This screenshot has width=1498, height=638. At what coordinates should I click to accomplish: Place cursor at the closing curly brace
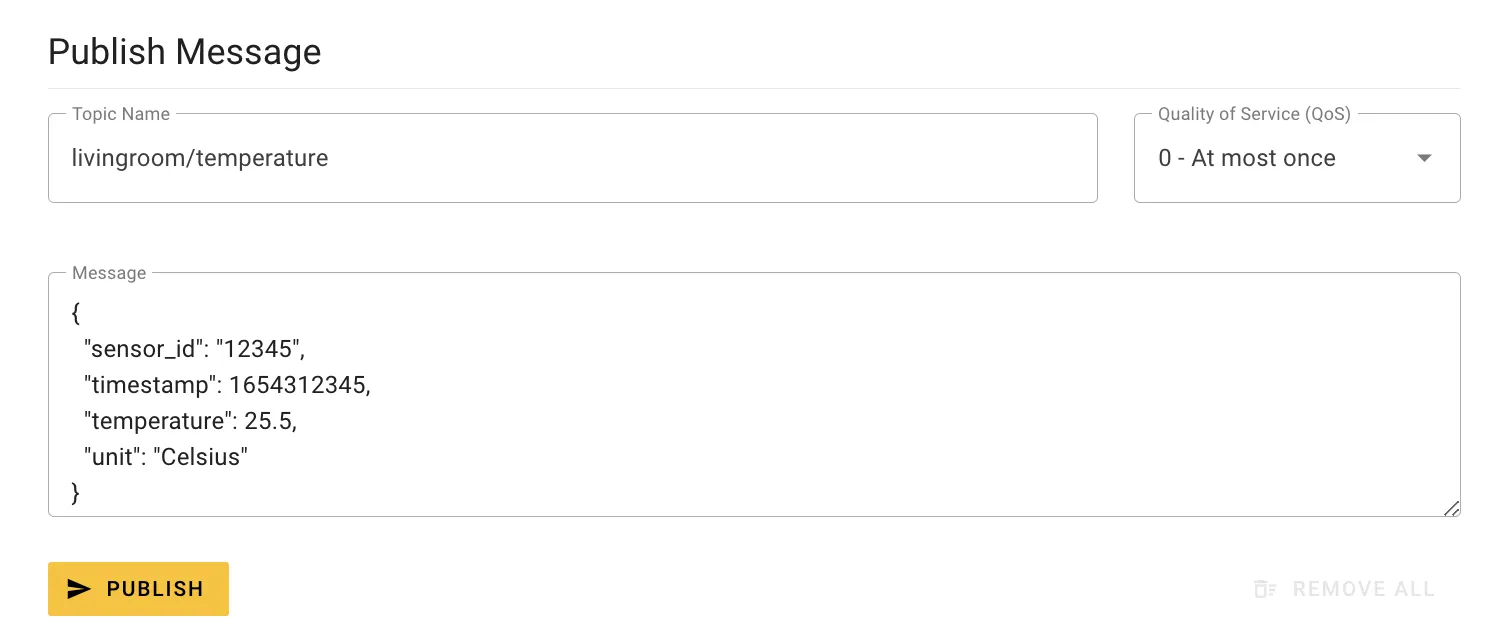click(77, 493)
